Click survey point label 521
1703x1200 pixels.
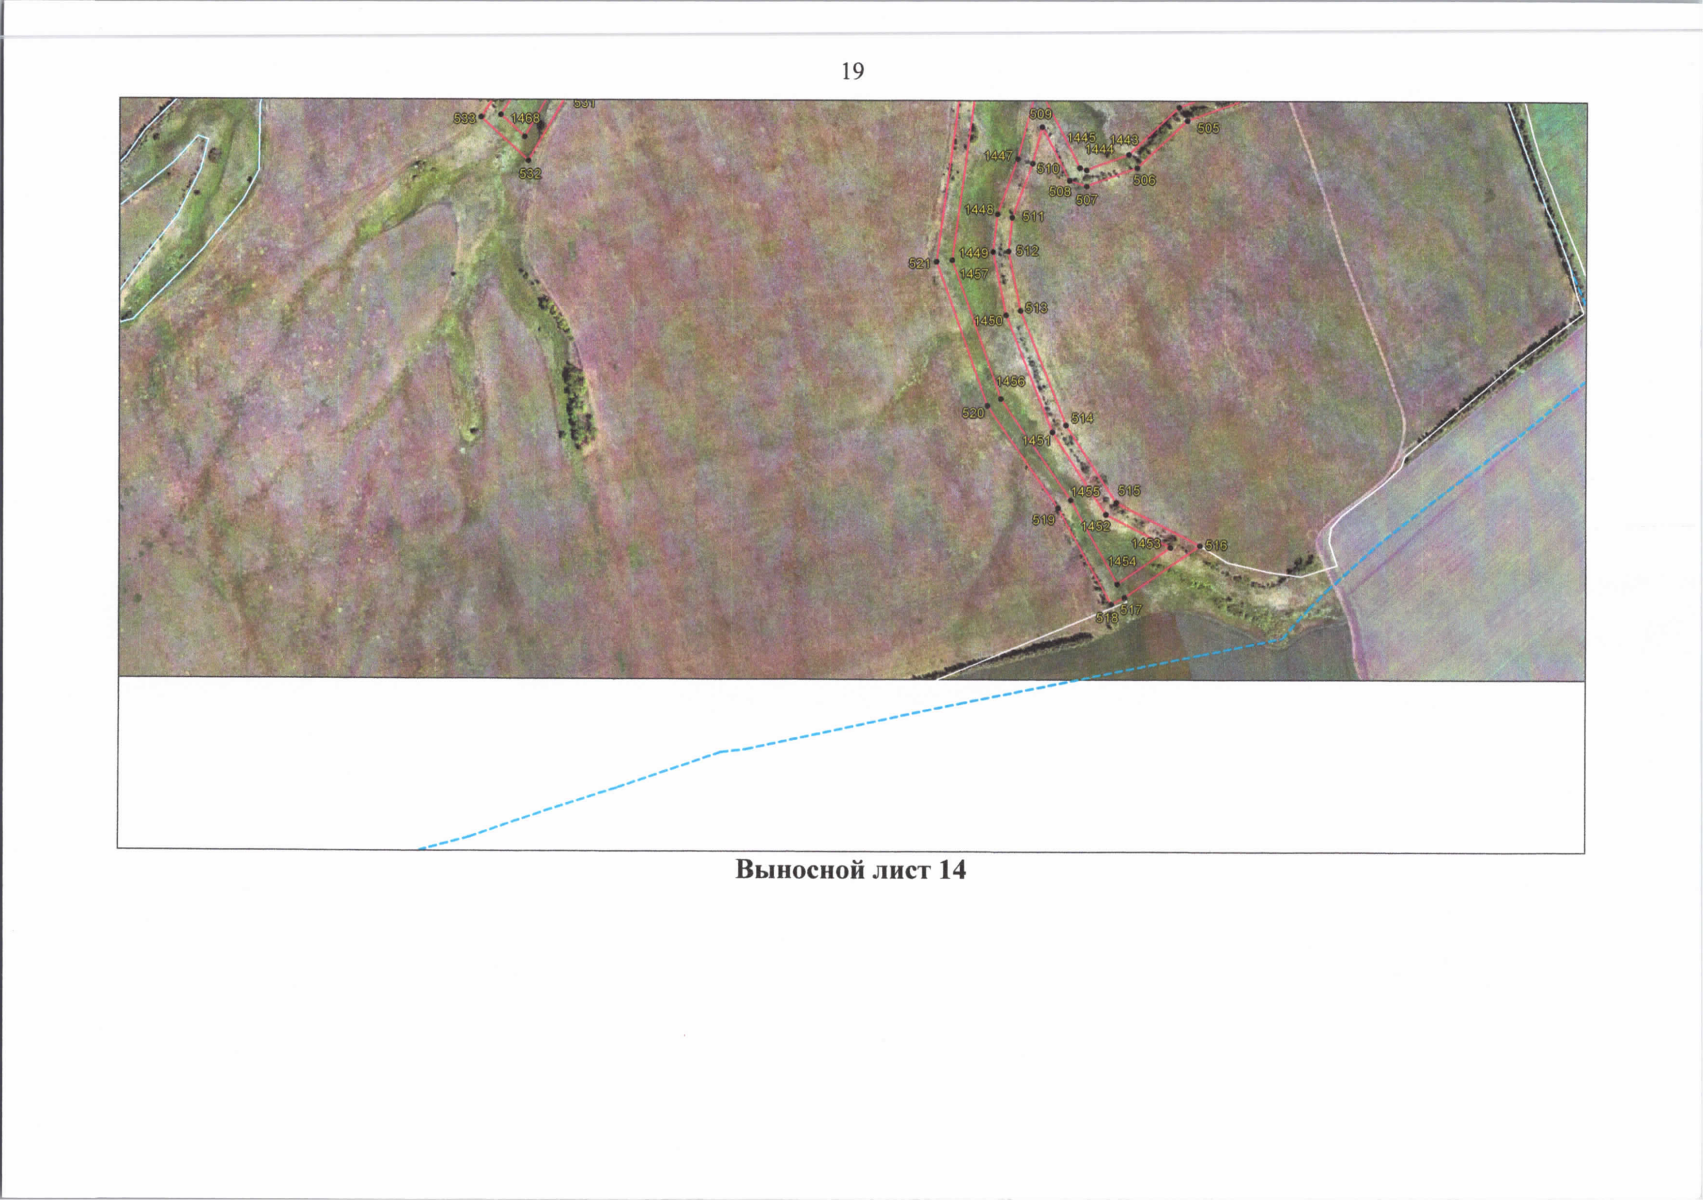[919, 264]
